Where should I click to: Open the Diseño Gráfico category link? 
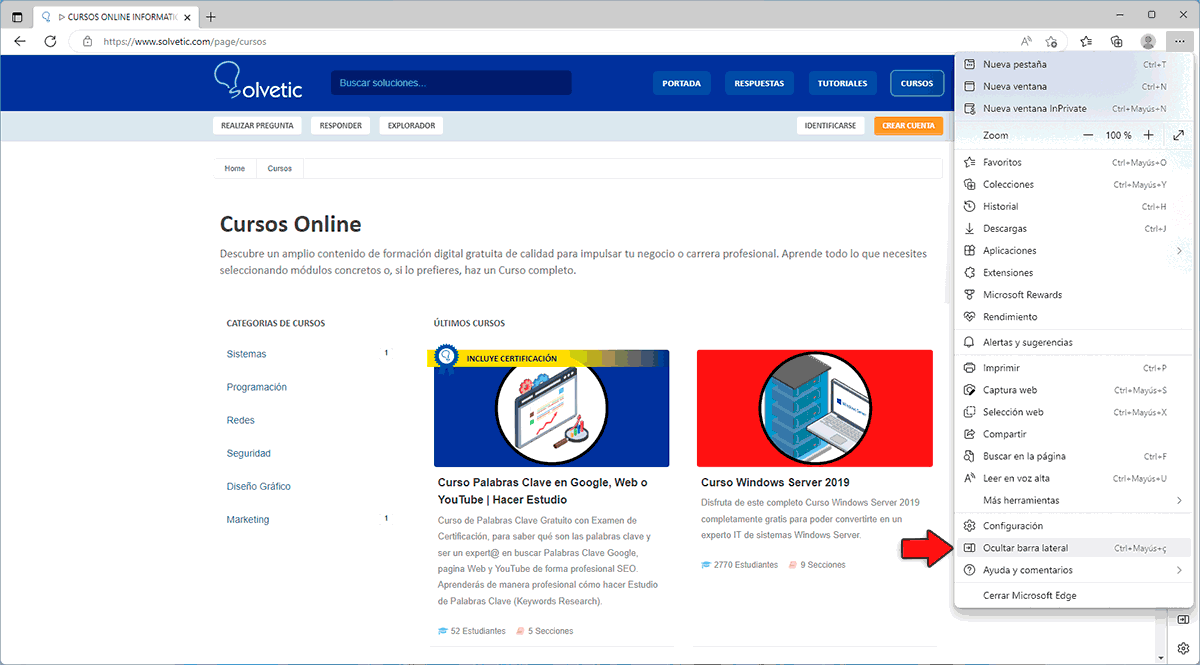pyautogui.click(x=259, y=486)
